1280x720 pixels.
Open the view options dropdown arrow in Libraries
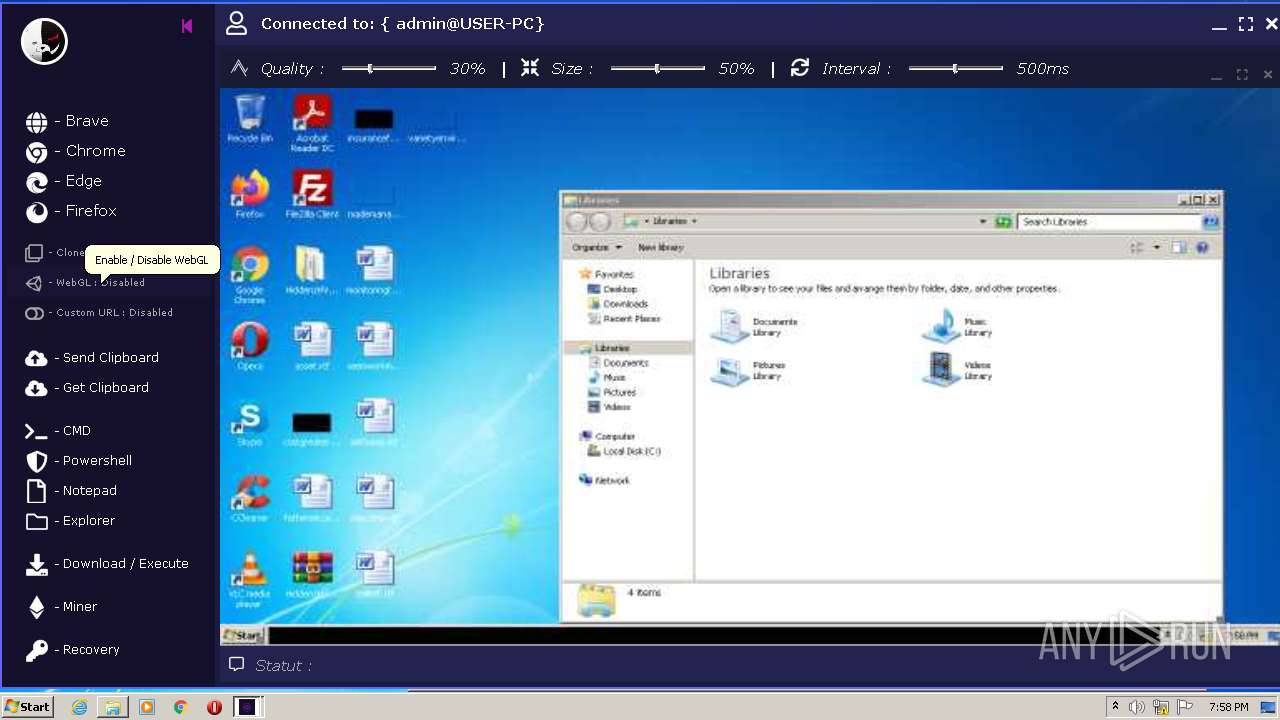coord(1157,247)
